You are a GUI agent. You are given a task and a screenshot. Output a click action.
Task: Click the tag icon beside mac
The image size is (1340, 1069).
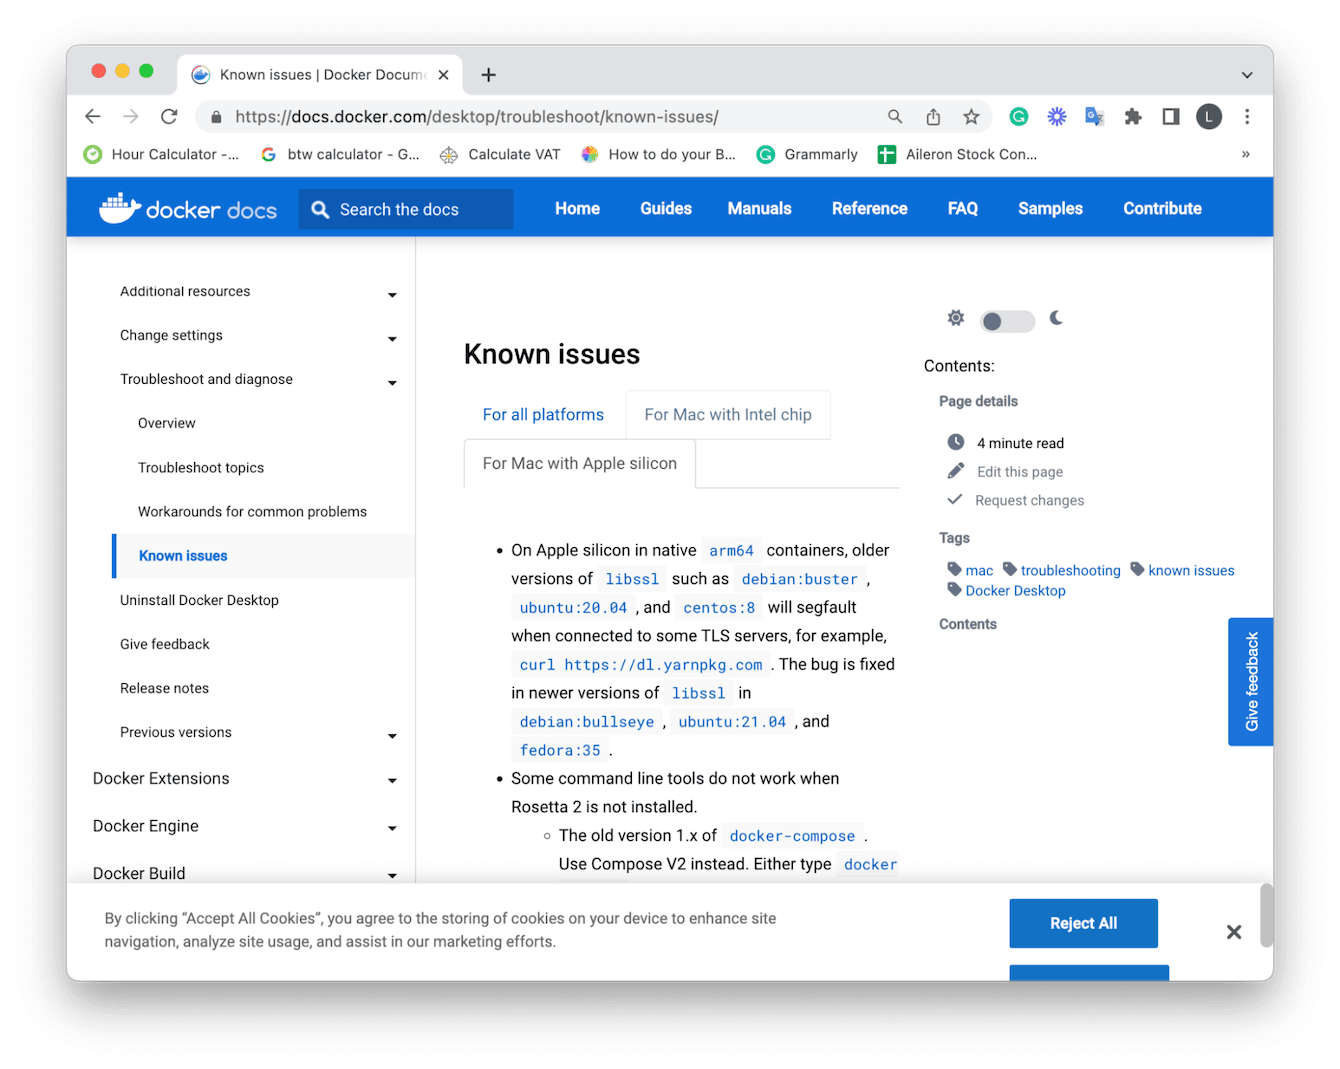[x=954, y=569]
